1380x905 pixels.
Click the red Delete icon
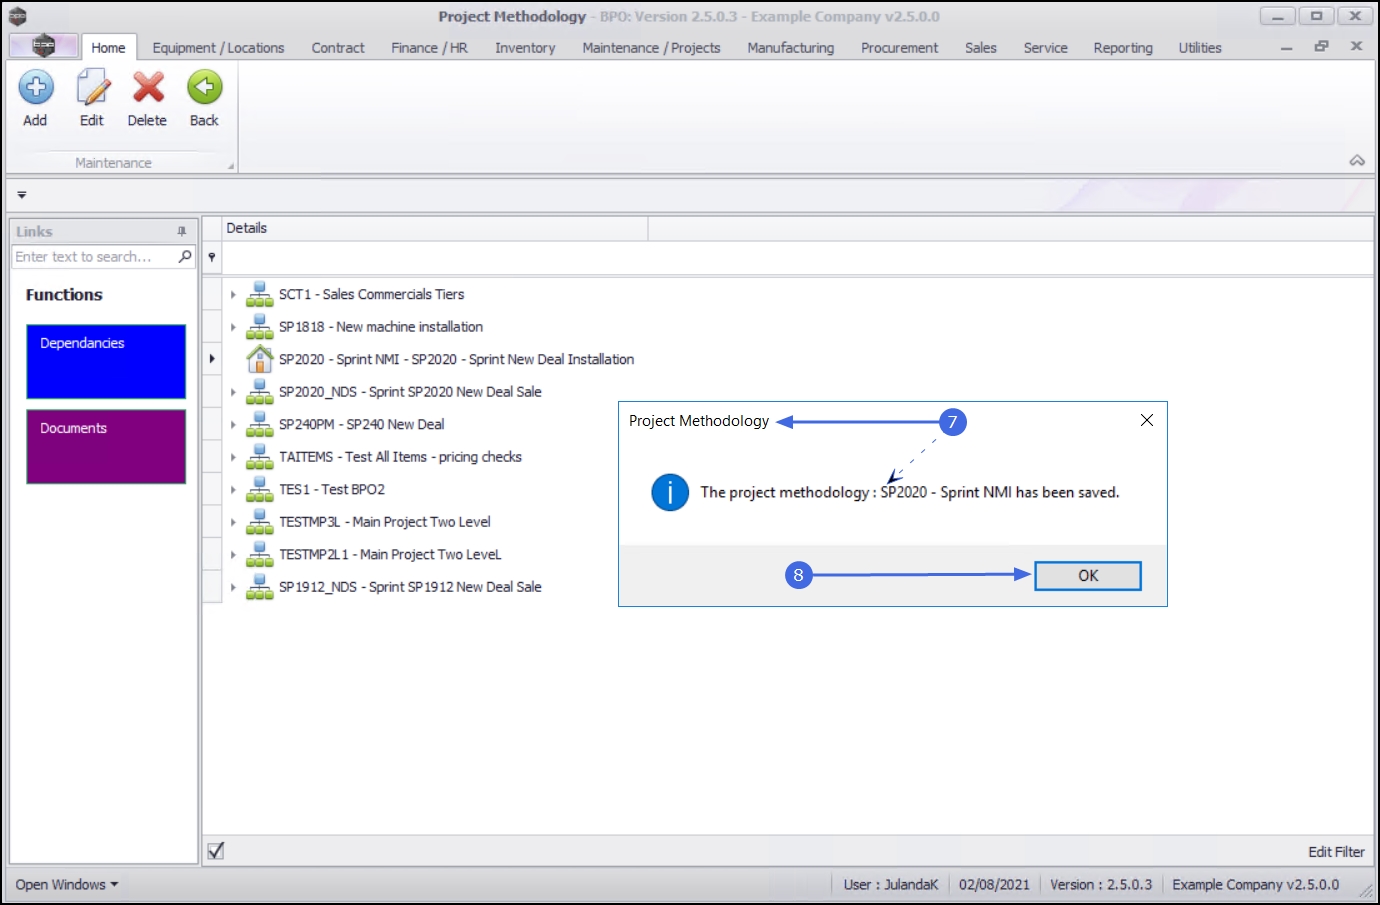(x=148, y=88)
